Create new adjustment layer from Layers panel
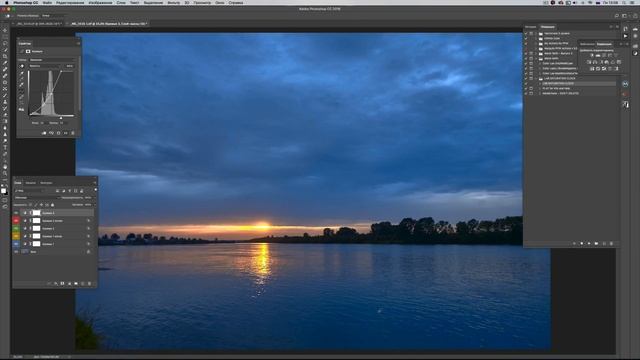The image size is (640, 360). [x=69, y=283]
